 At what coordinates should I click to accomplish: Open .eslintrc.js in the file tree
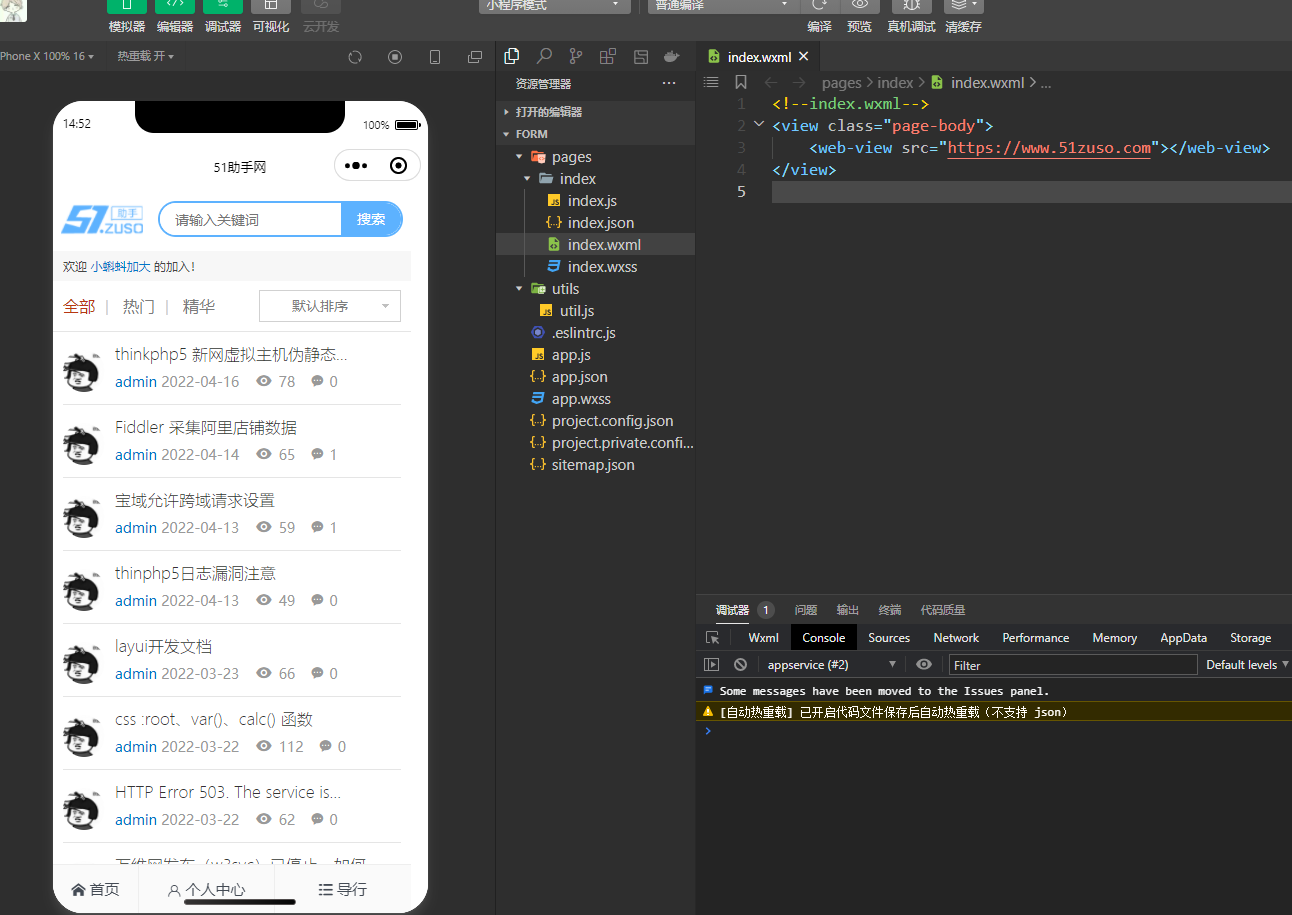pos(595,333)
